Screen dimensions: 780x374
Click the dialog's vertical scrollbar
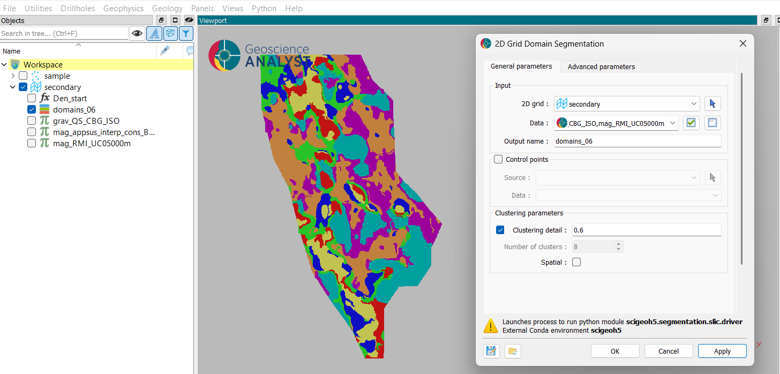click(x=742, y=169)
